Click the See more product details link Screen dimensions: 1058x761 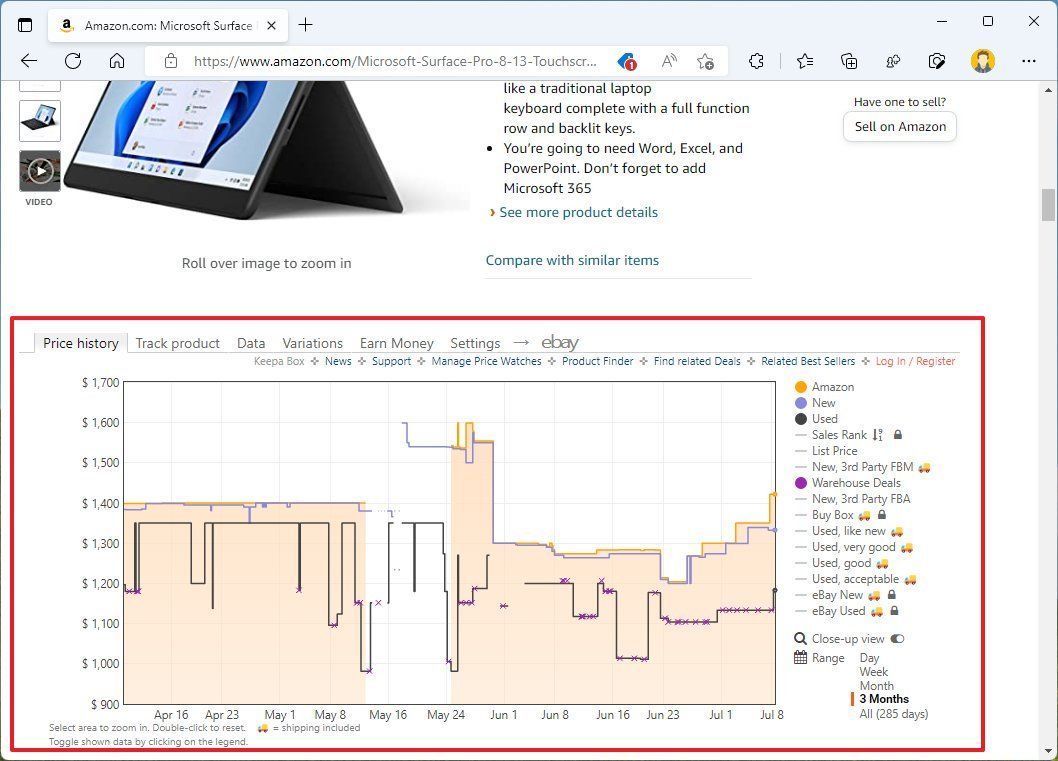pos(578,212)
